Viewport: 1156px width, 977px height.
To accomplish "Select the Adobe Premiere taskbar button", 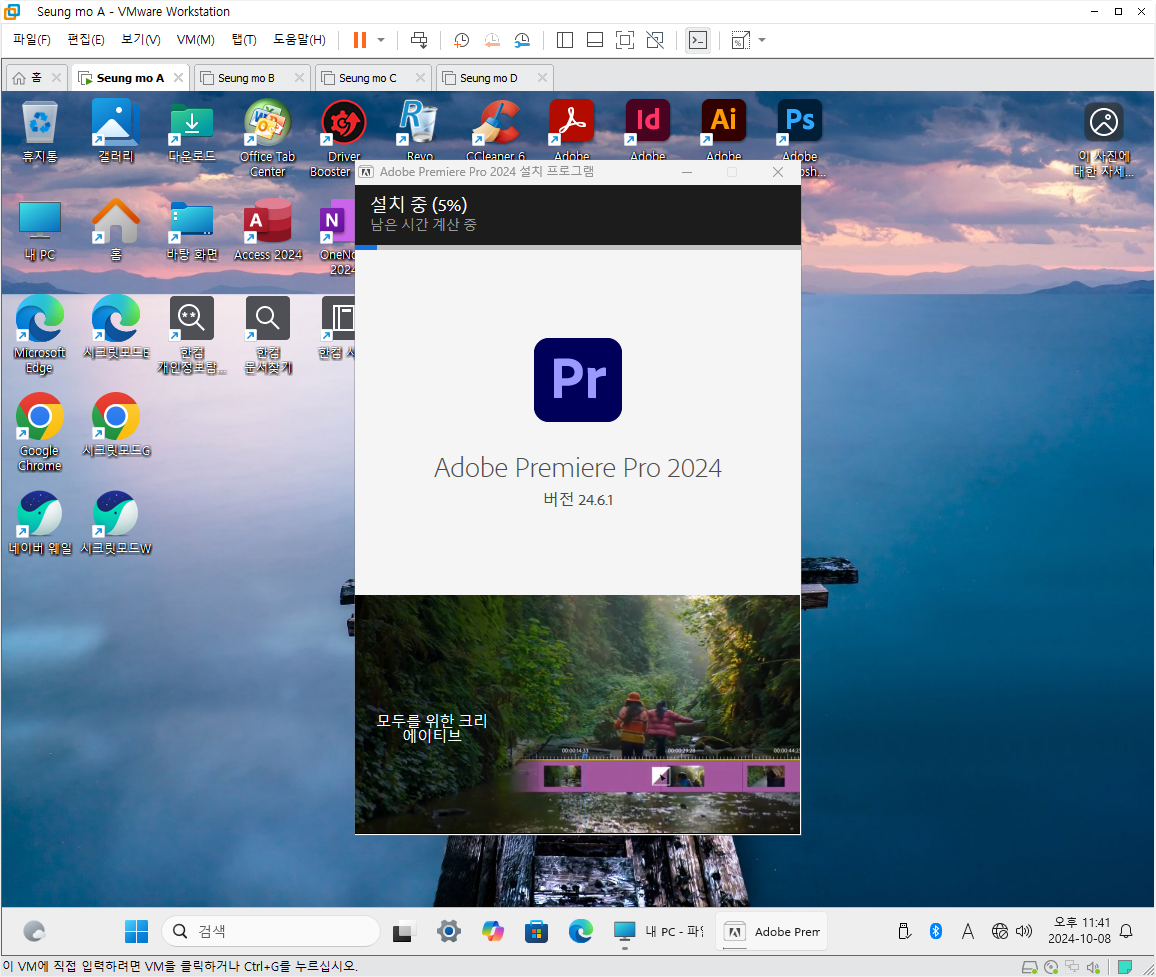I will [x=771, y=931].
